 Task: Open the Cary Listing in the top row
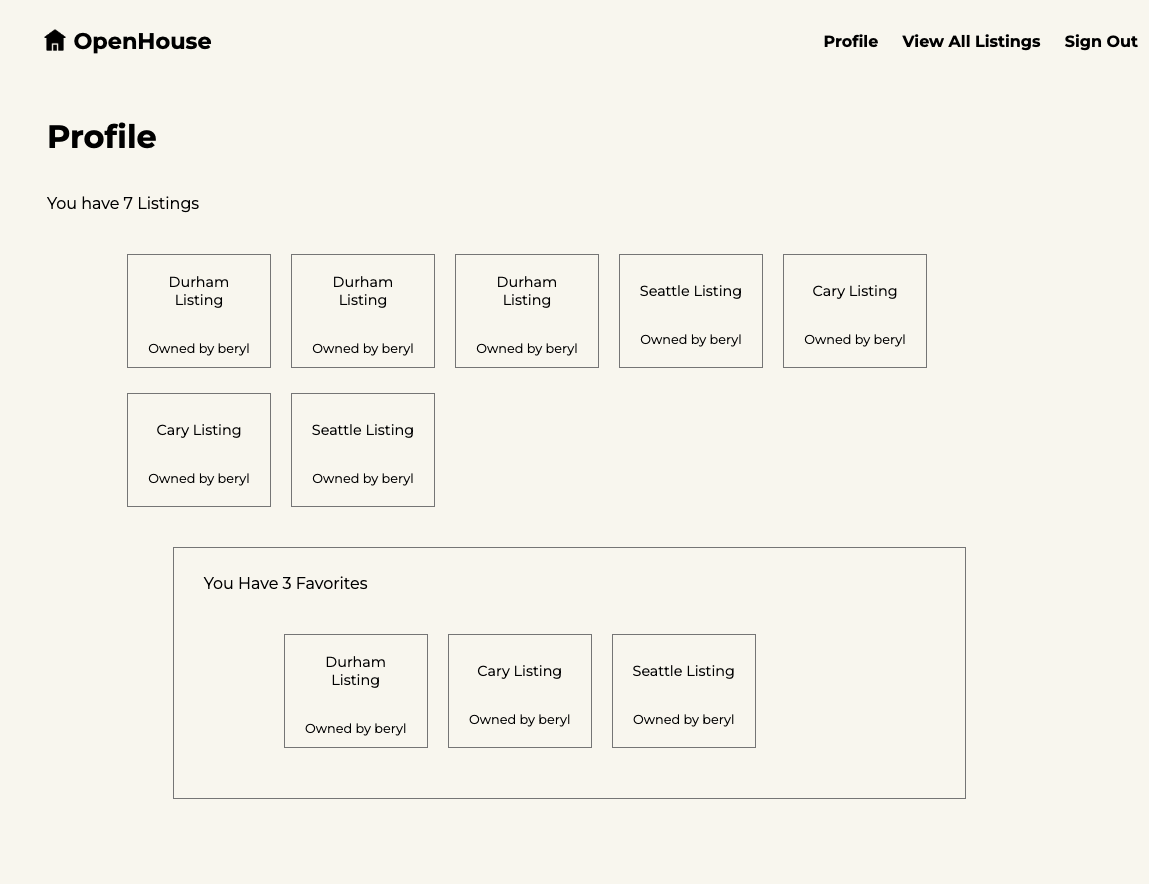(854, 310)
